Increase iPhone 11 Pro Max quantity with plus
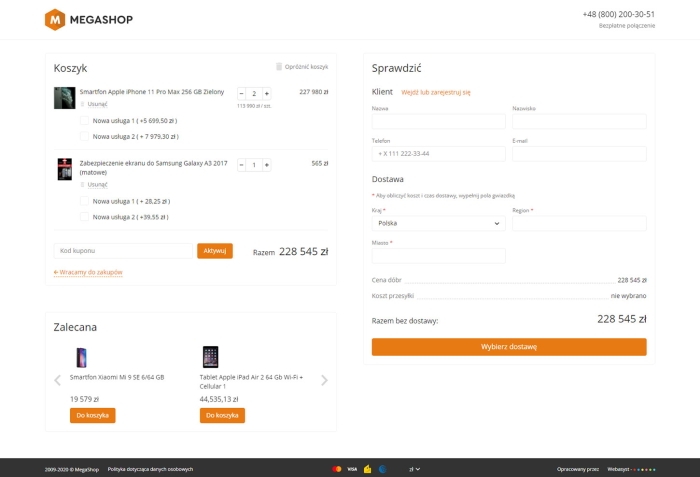700x477 pixels. 267,93
